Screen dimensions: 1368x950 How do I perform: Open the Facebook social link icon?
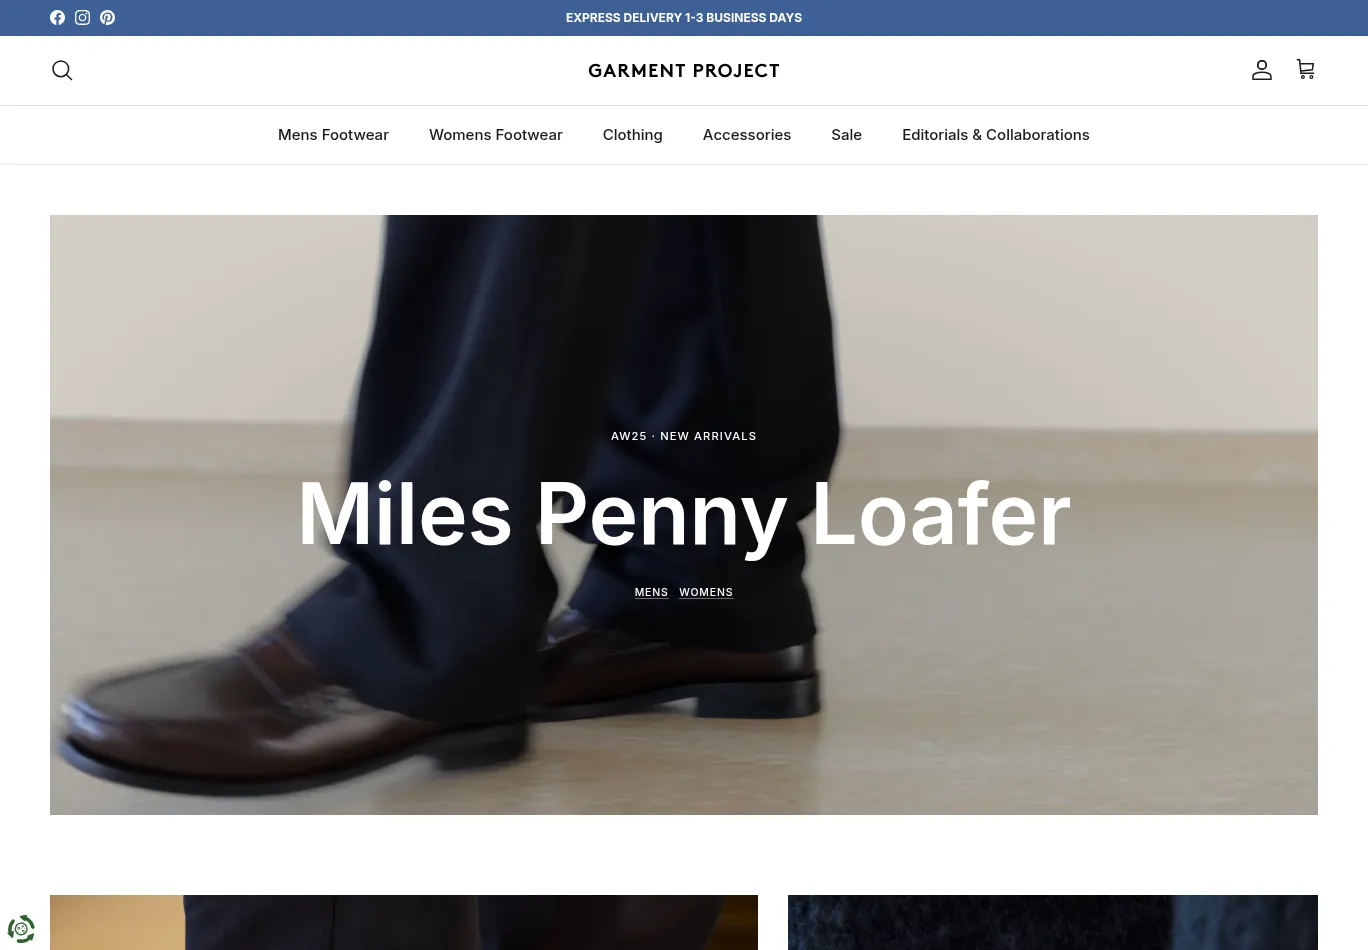click(57, 17)
